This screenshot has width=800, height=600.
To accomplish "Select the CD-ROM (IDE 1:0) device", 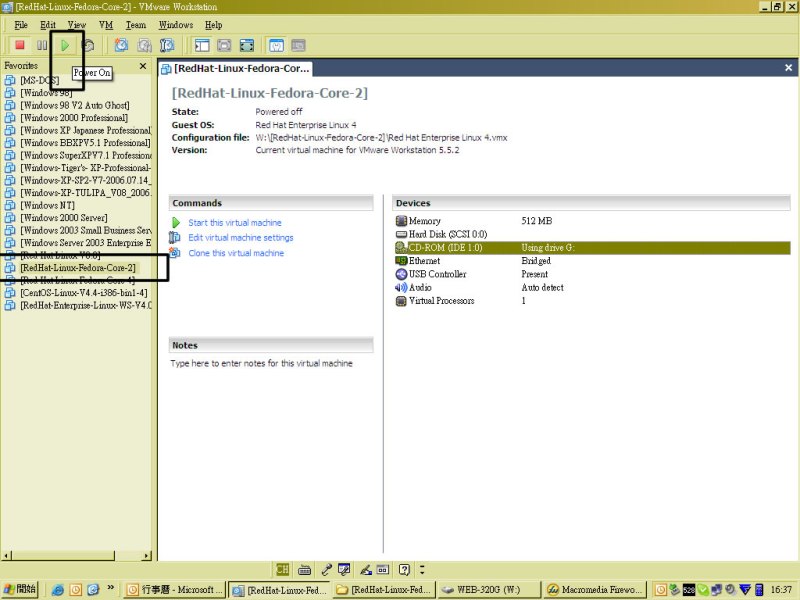I will coord(592,247).
